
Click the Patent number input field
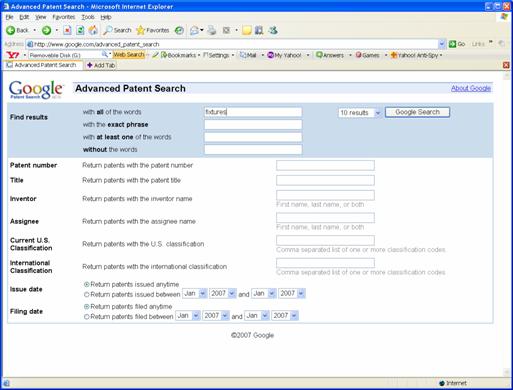(x=325, y=165)
